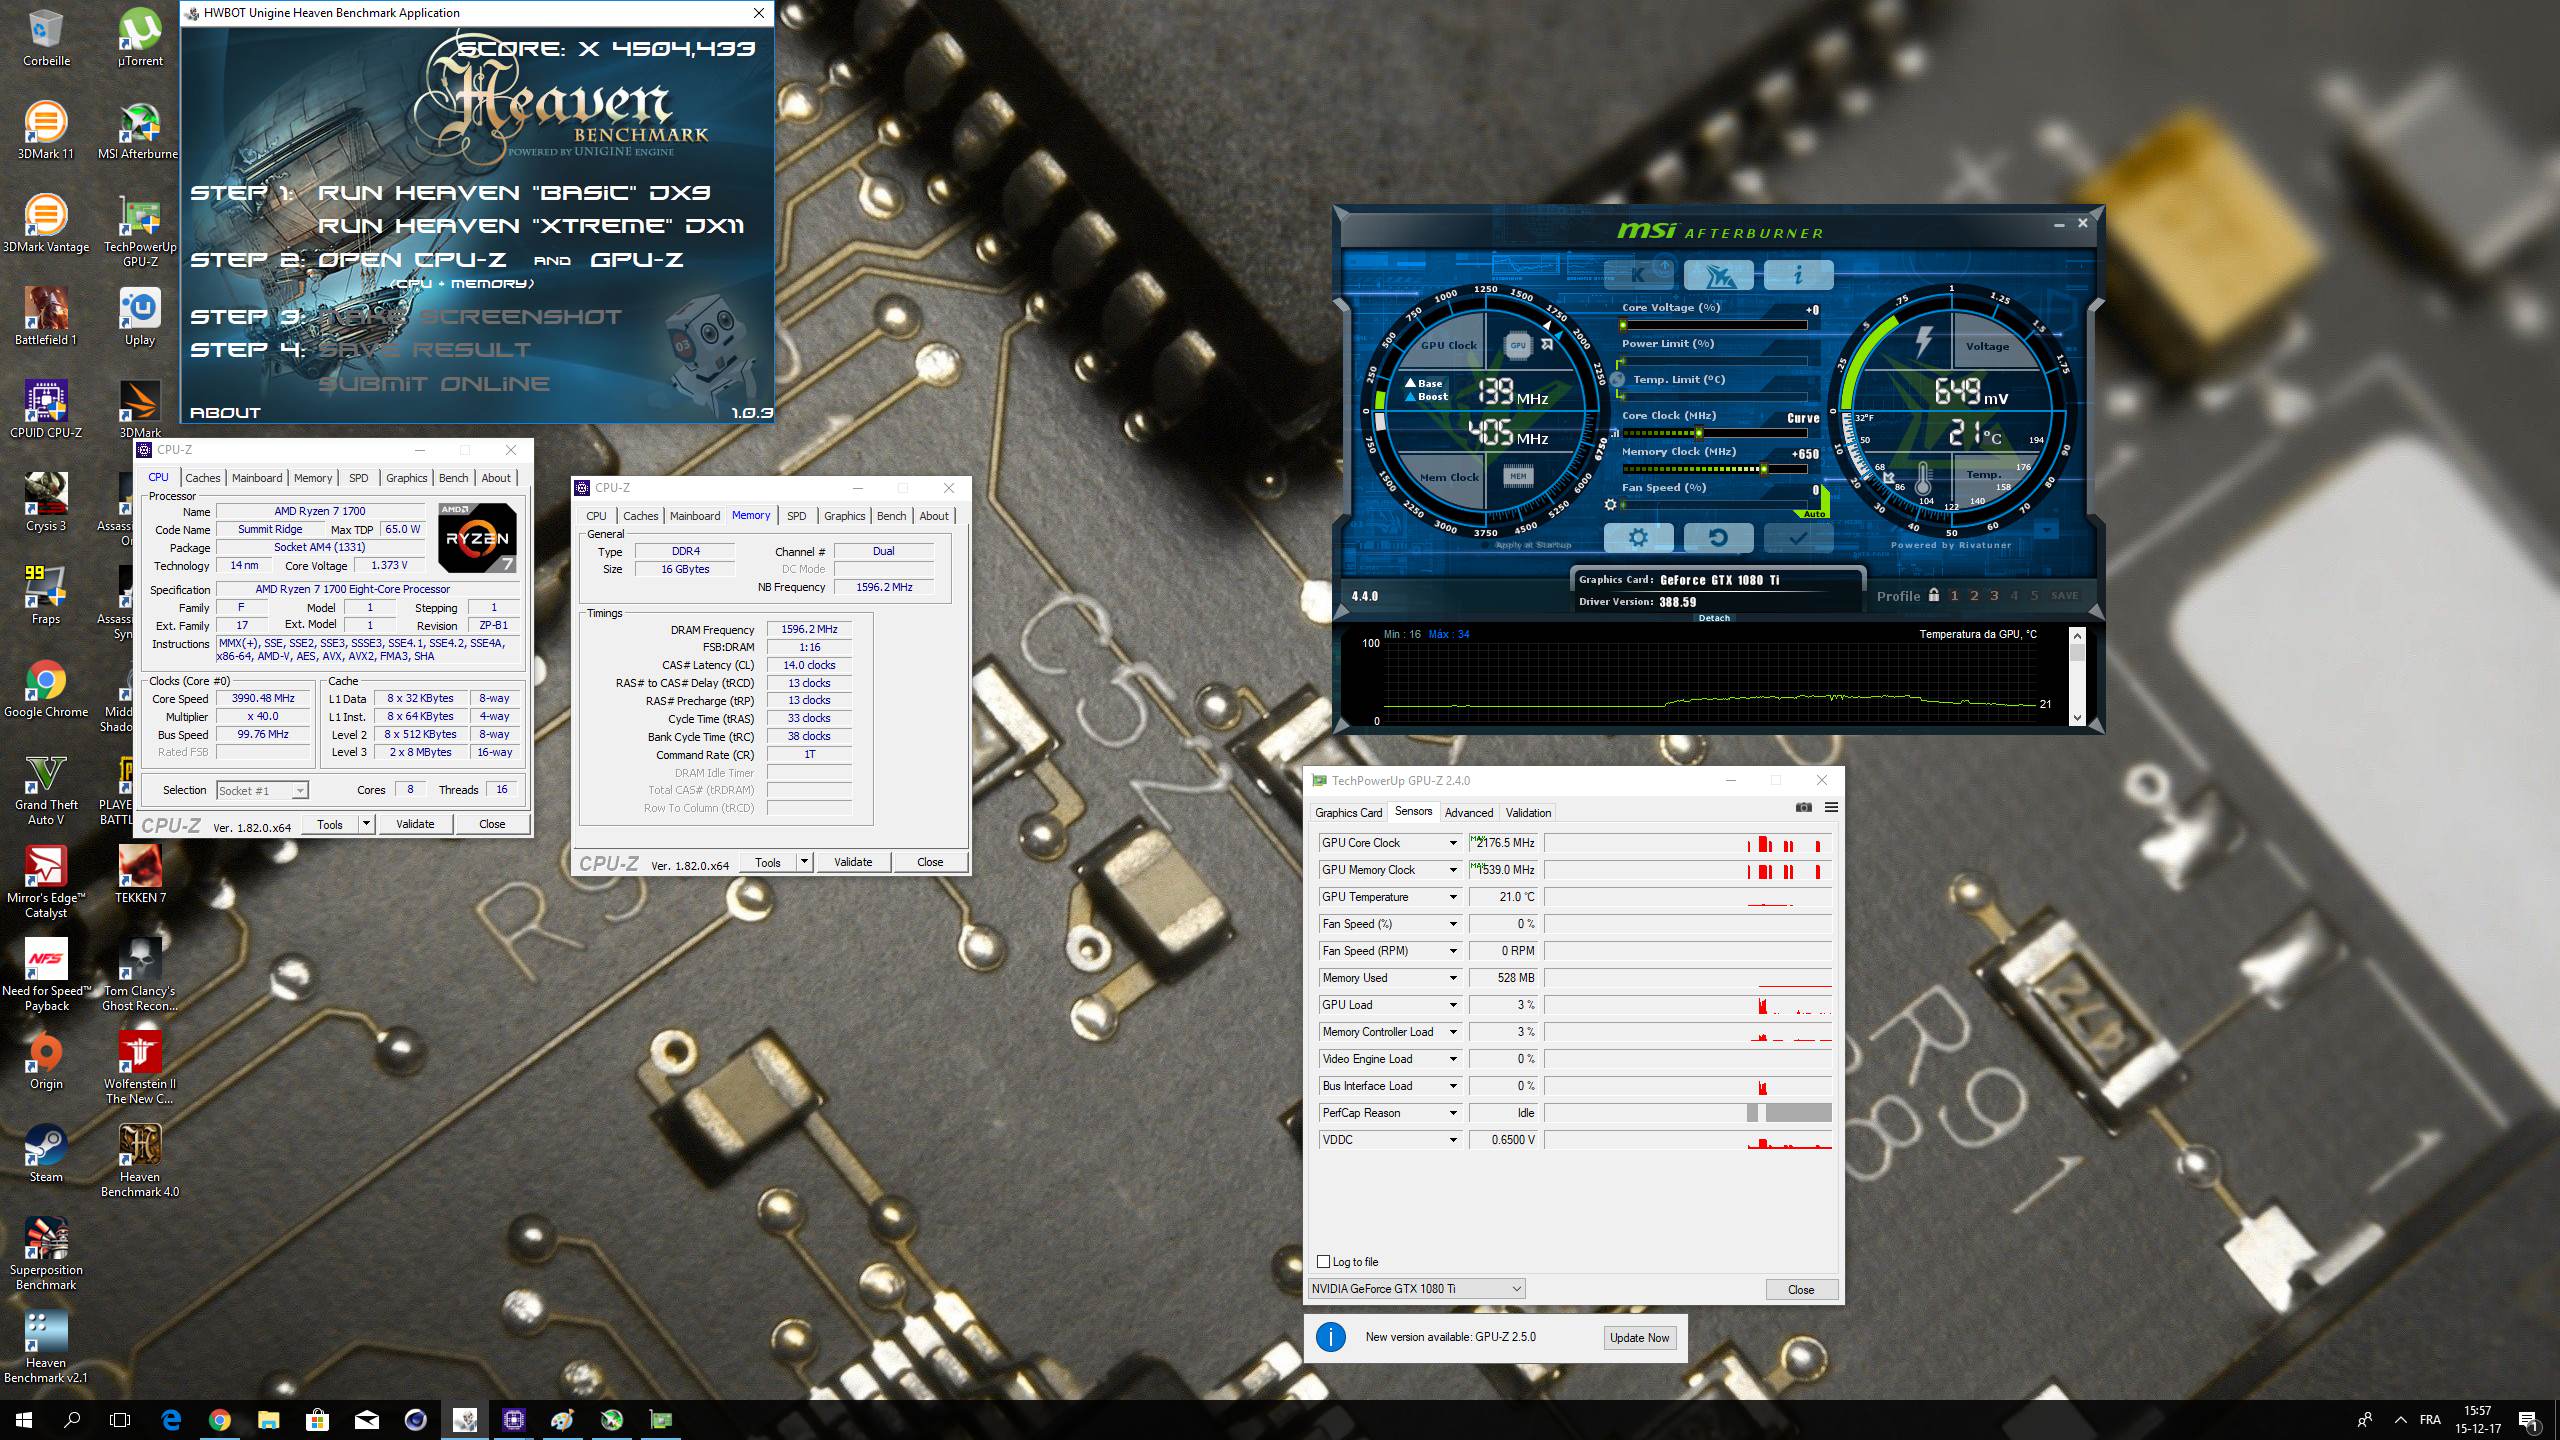Expand GPU Load sensor dropdown
This screenshot has width=2560, height=1440.
(x=1453, y=1005)
